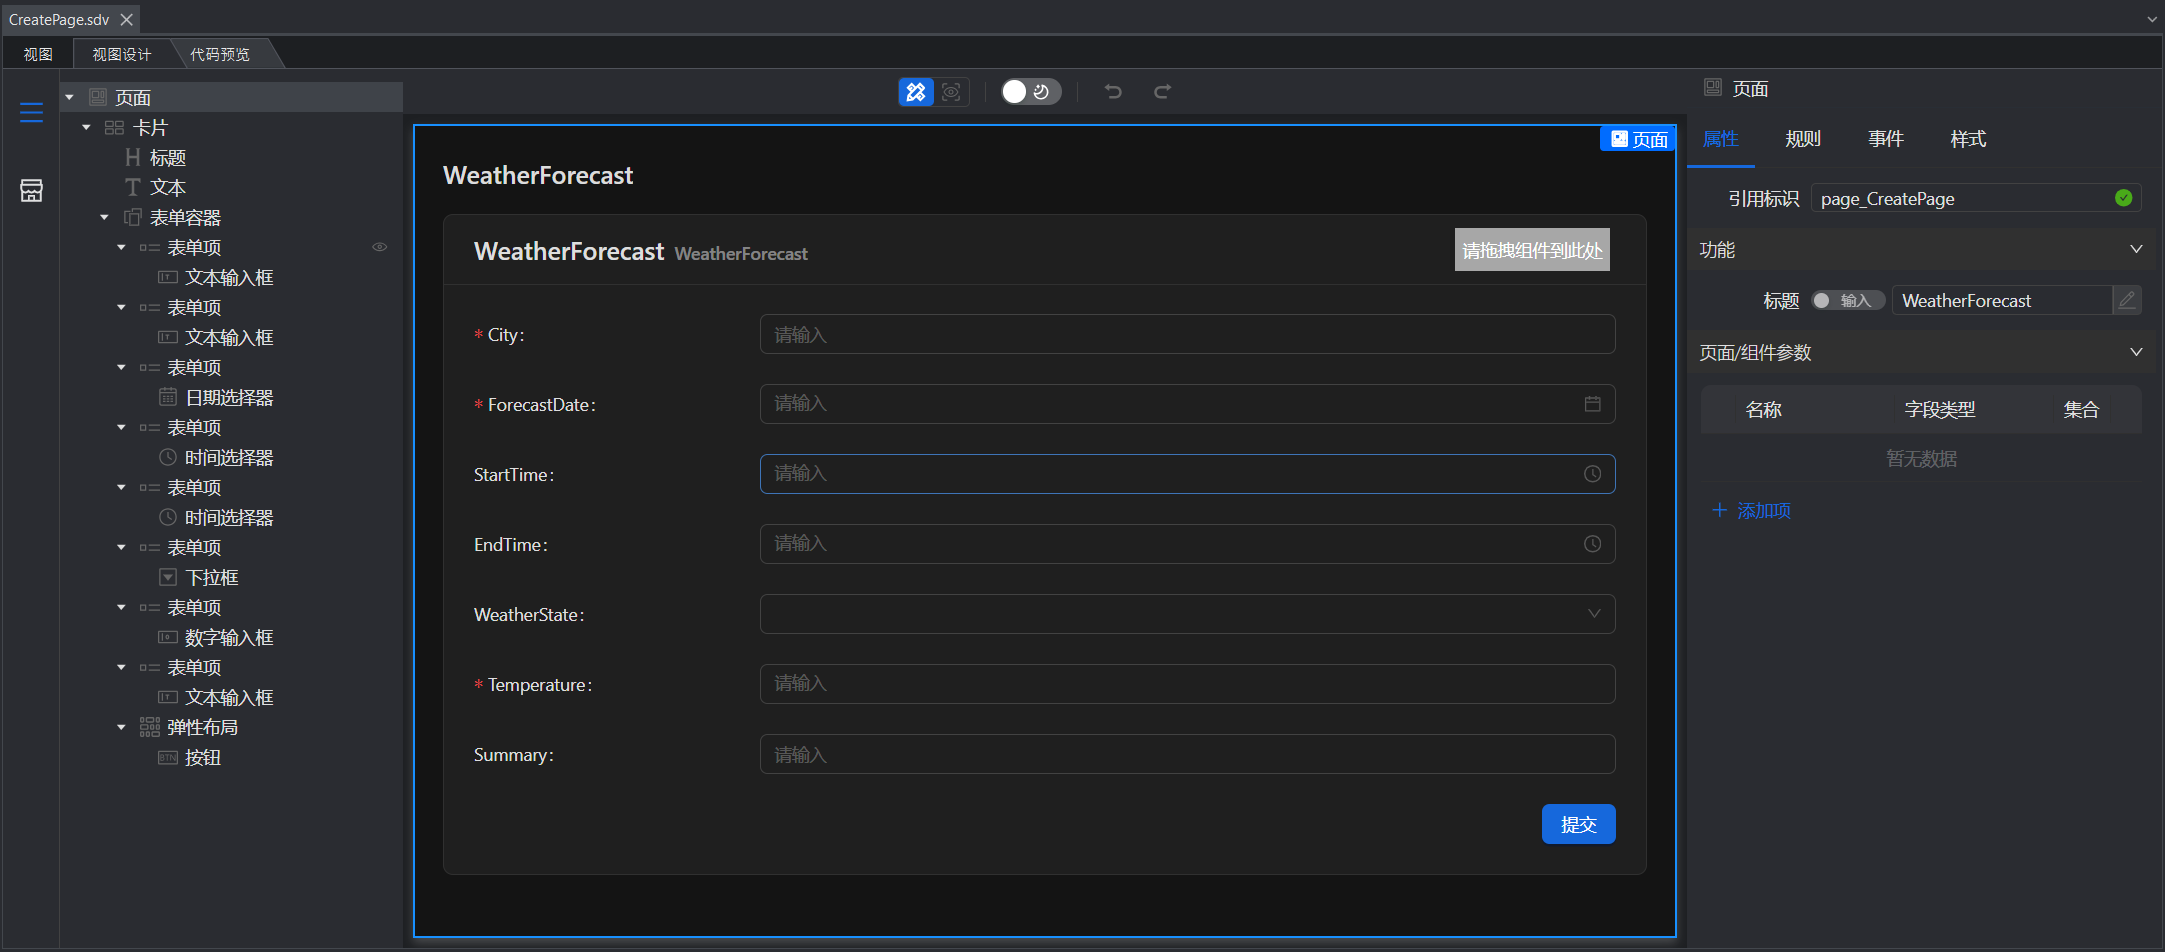Click the 标题 WeatherForecast text field
The width and height of the screenshot is (2165, 952).
2001,300
